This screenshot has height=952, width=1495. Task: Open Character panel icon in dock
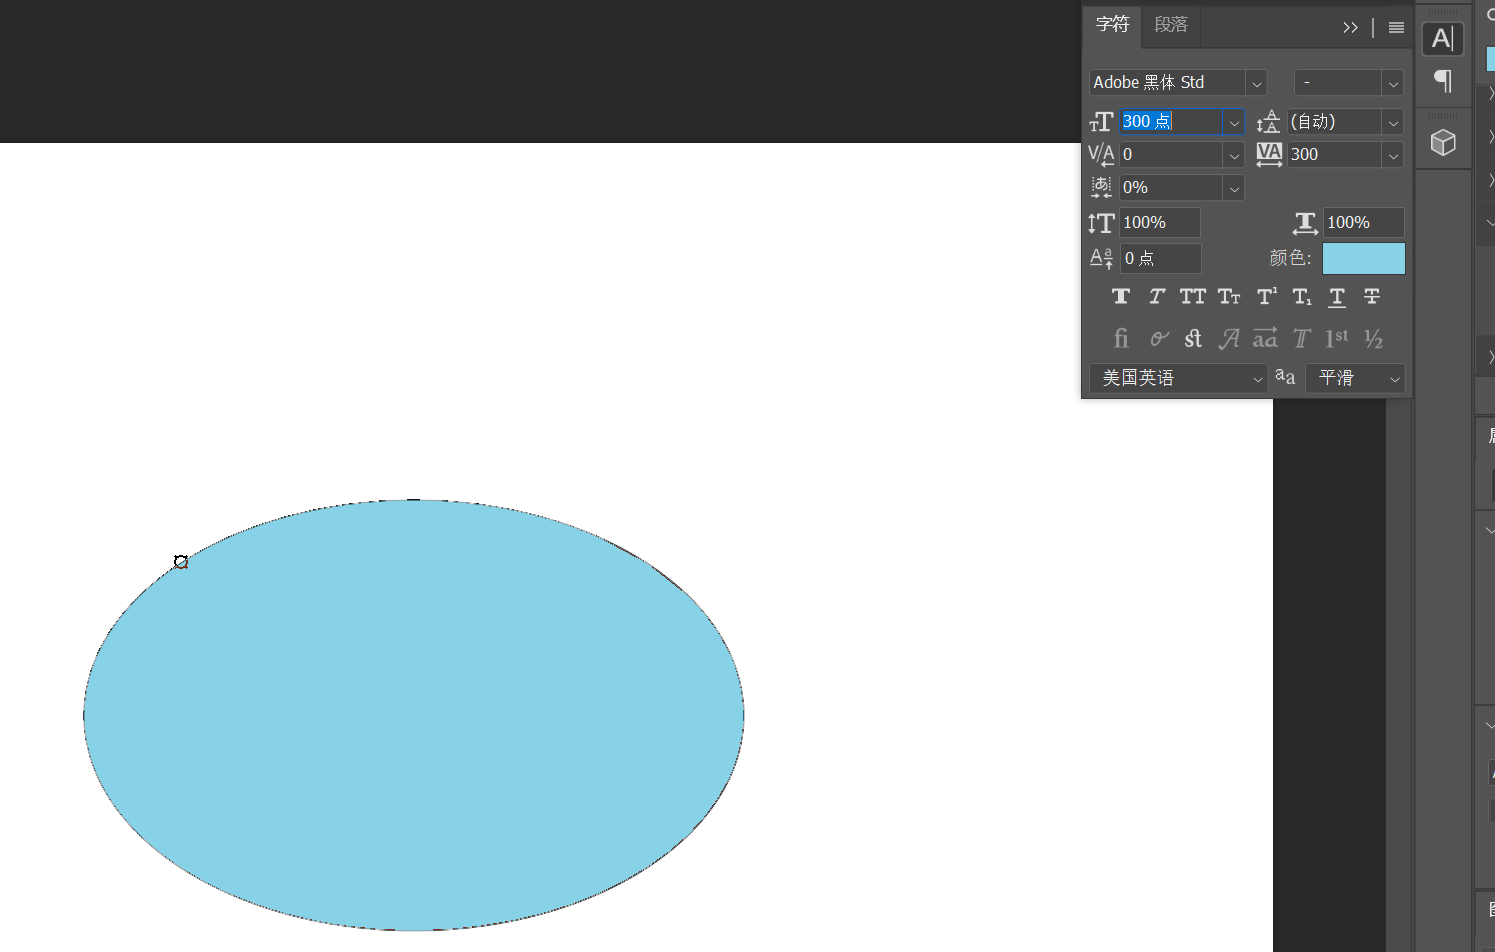tap(1442, 39)
